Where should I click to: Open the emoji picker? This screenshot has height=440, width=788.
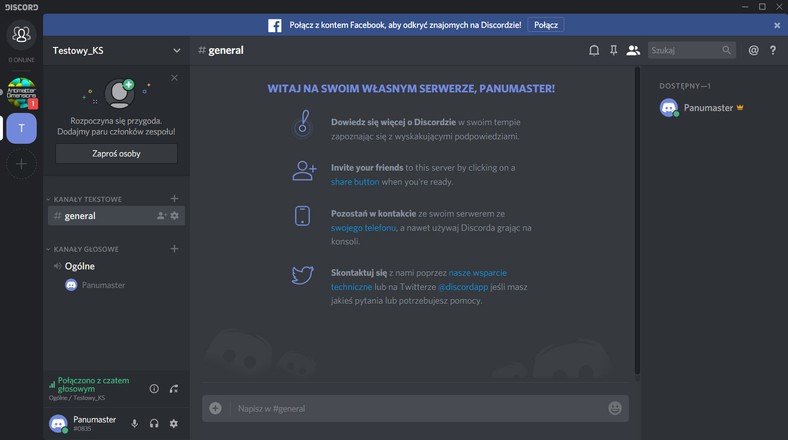(615, 408)
